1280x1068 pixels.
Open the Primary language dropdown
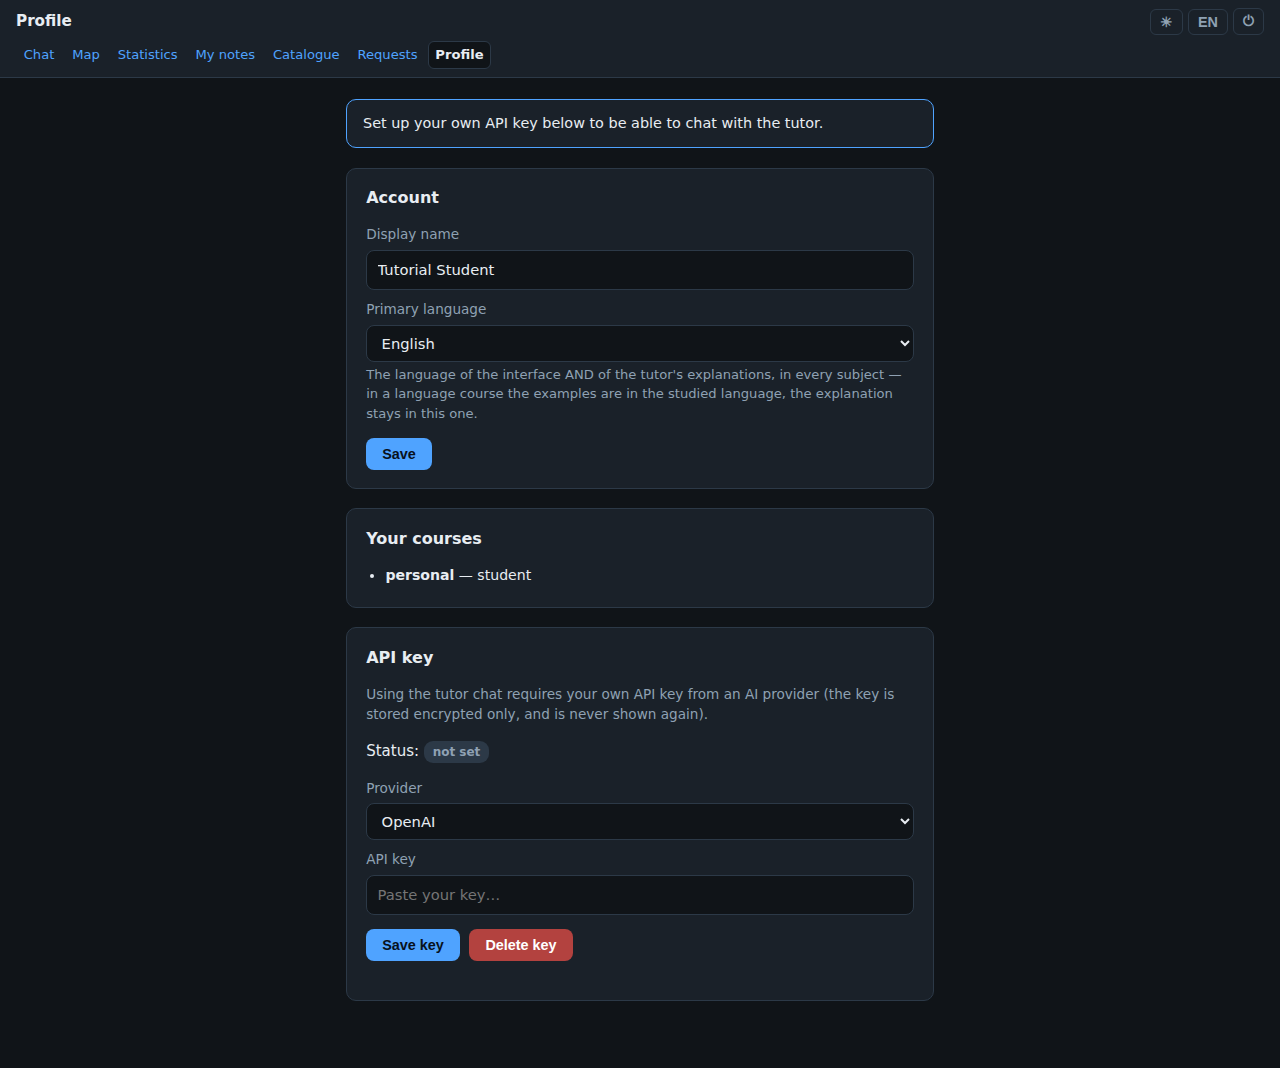pyautogui.click(x=640, y=344)
